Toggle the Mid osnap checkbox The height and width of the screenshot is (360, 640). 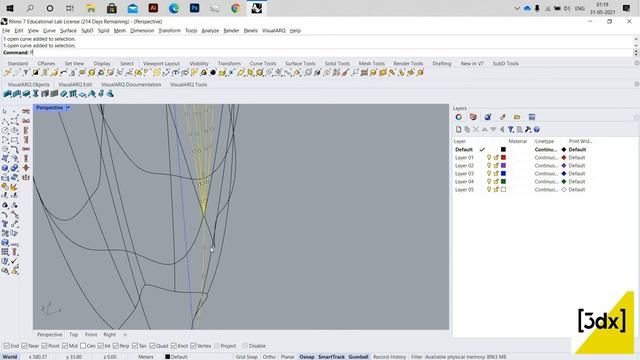tap(65, 346)
